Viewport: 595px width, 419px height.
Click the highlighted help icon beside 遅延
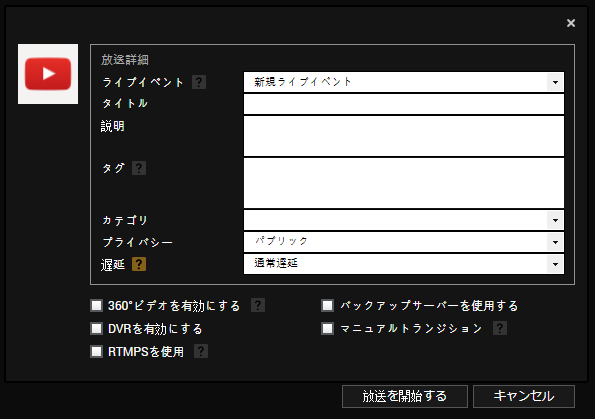pos(139,264)
